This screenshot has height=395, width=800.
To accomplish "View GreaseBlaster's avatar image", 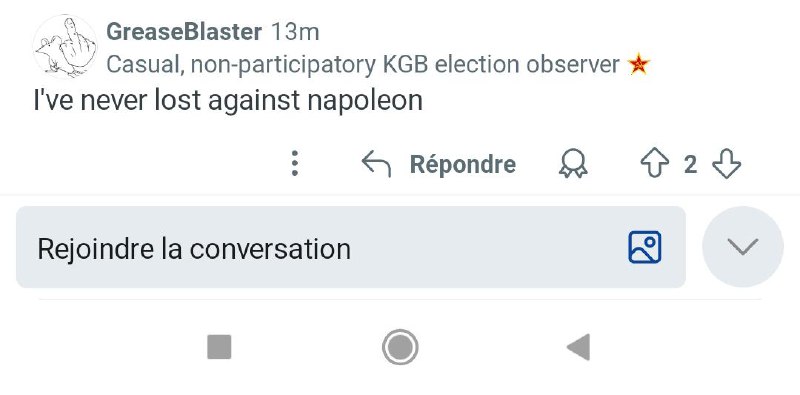I will pyautogui.click(x=65, y=47).
